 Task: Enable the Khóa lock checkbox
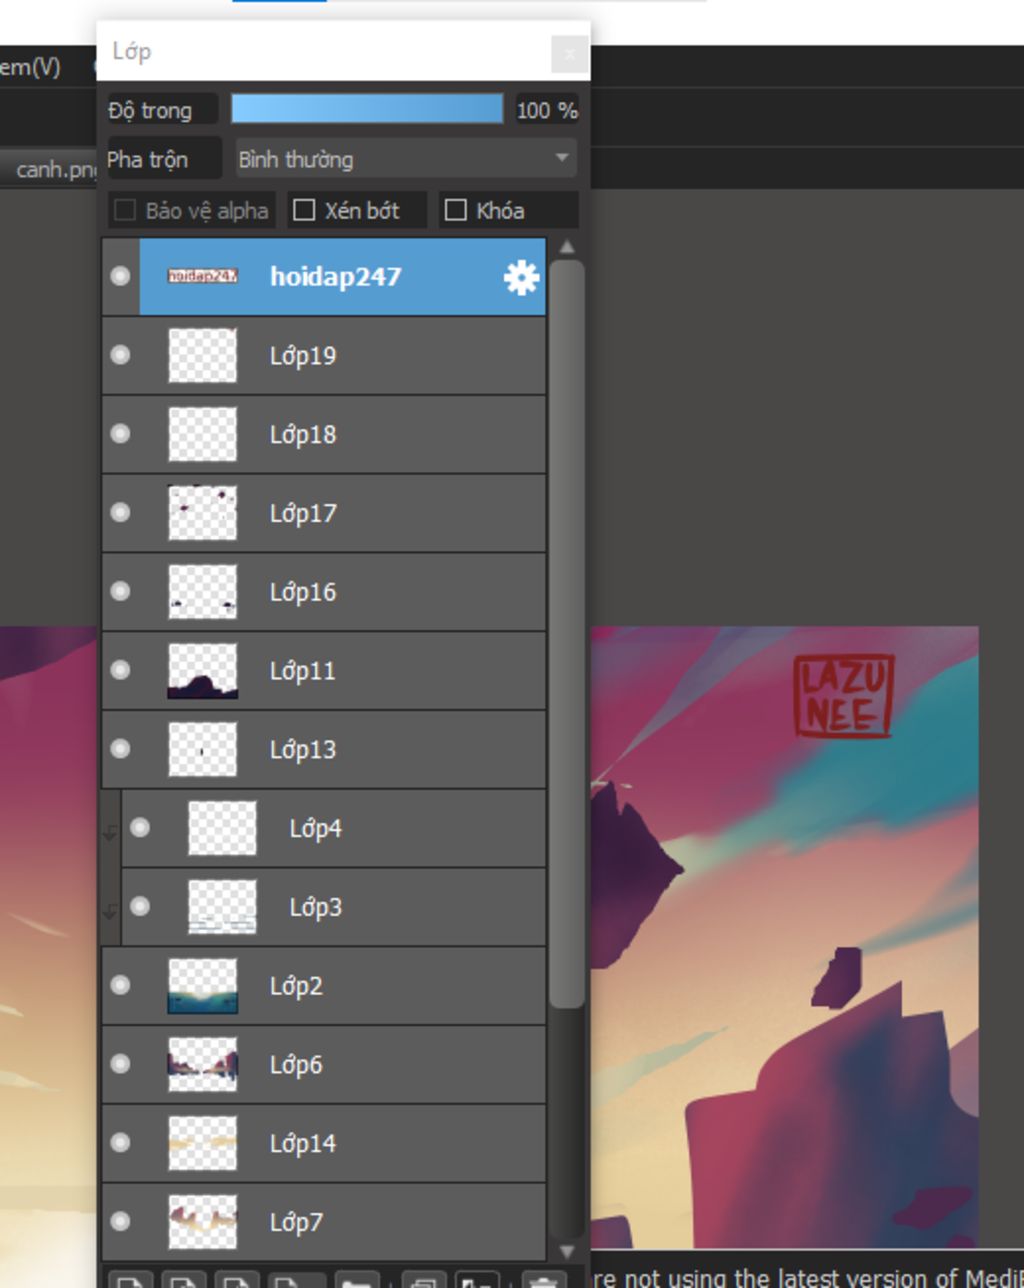point(455,210)
